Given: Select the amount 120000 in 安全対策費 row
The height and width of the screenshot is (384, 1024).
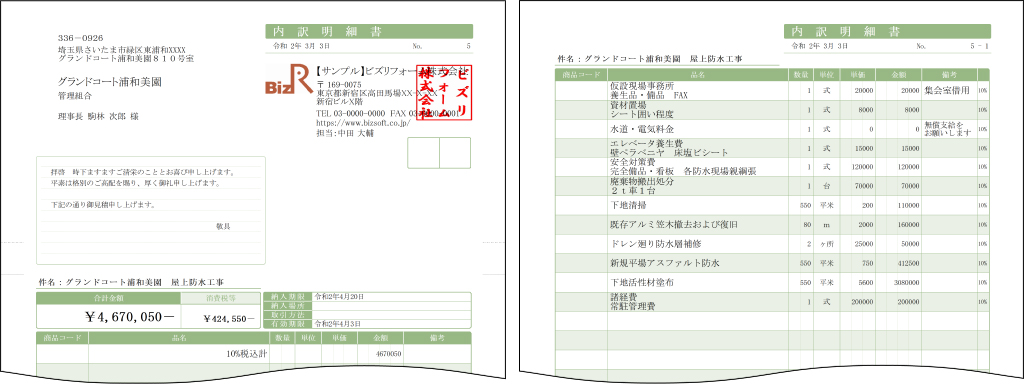Looking at the screenshot, I should (909, 167).
